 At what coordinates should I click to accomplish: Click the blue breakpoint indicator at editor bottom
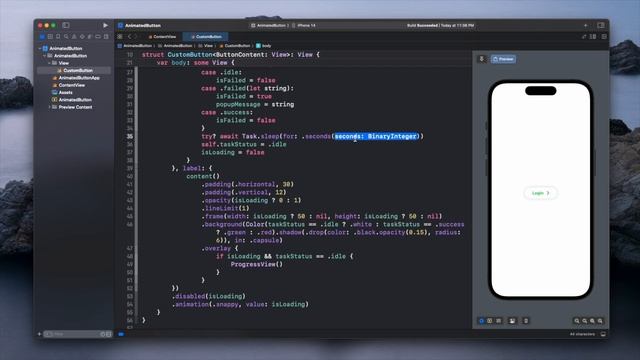tap(121, 334)
